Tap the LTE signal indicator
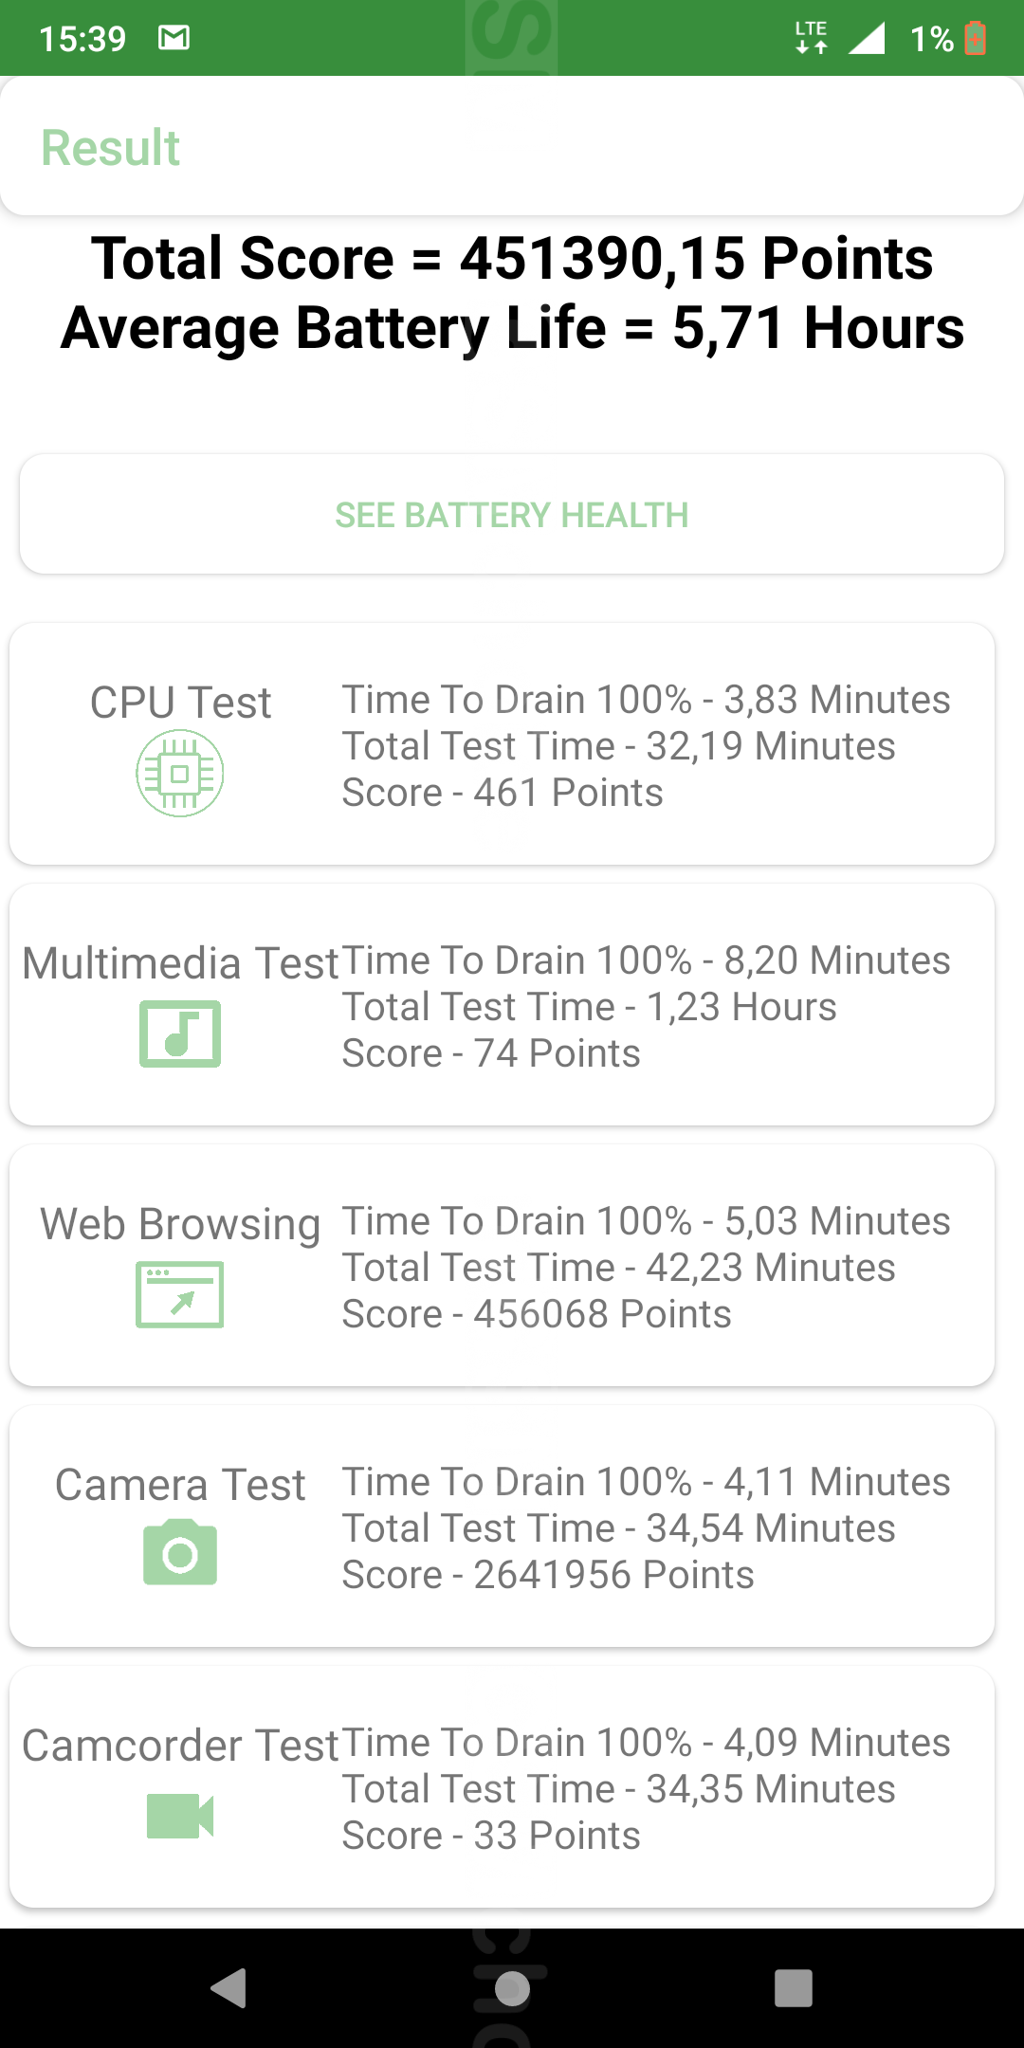1024x2048 pixels. click(811, 37)
